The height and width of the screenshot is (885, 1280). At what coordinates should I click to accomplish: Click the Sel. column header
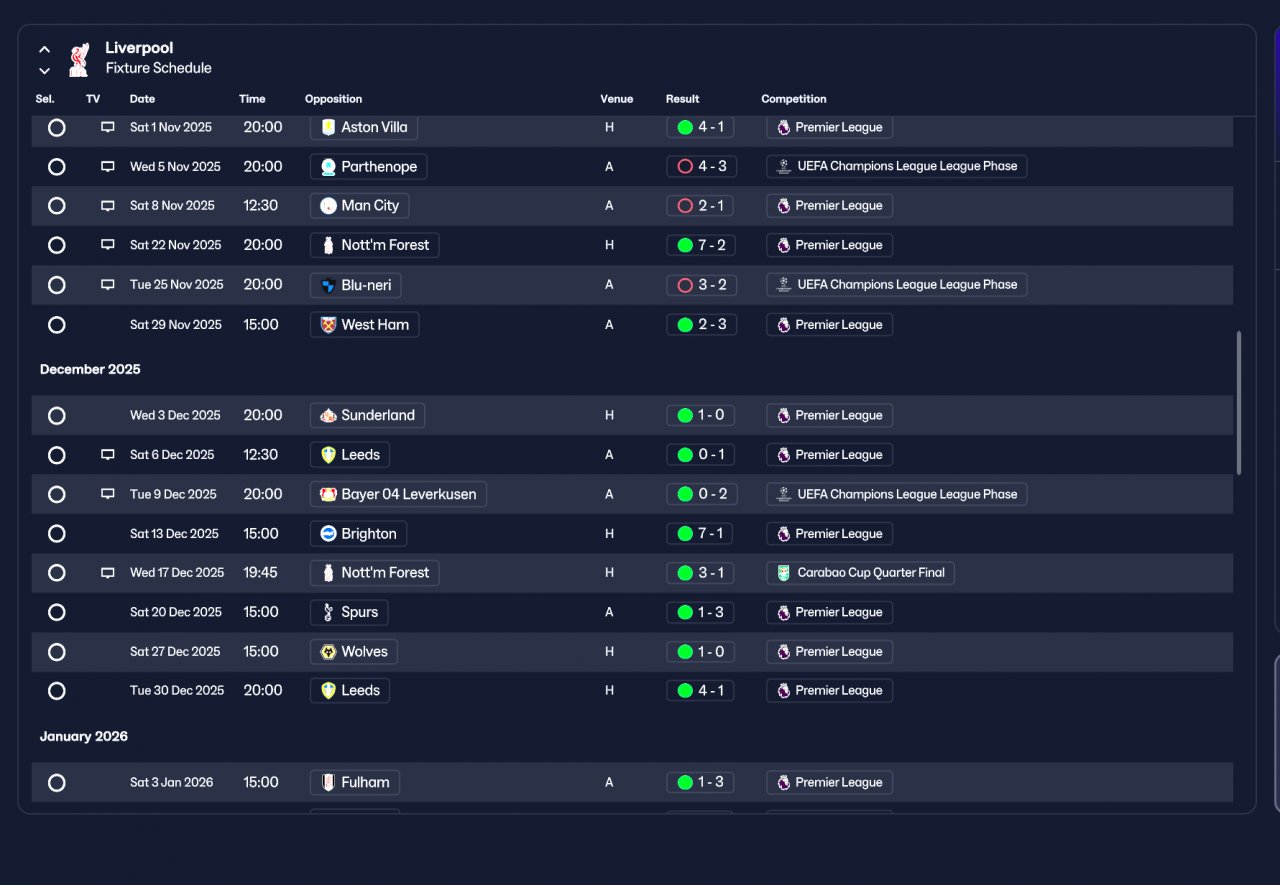click(x=45, y=99)
